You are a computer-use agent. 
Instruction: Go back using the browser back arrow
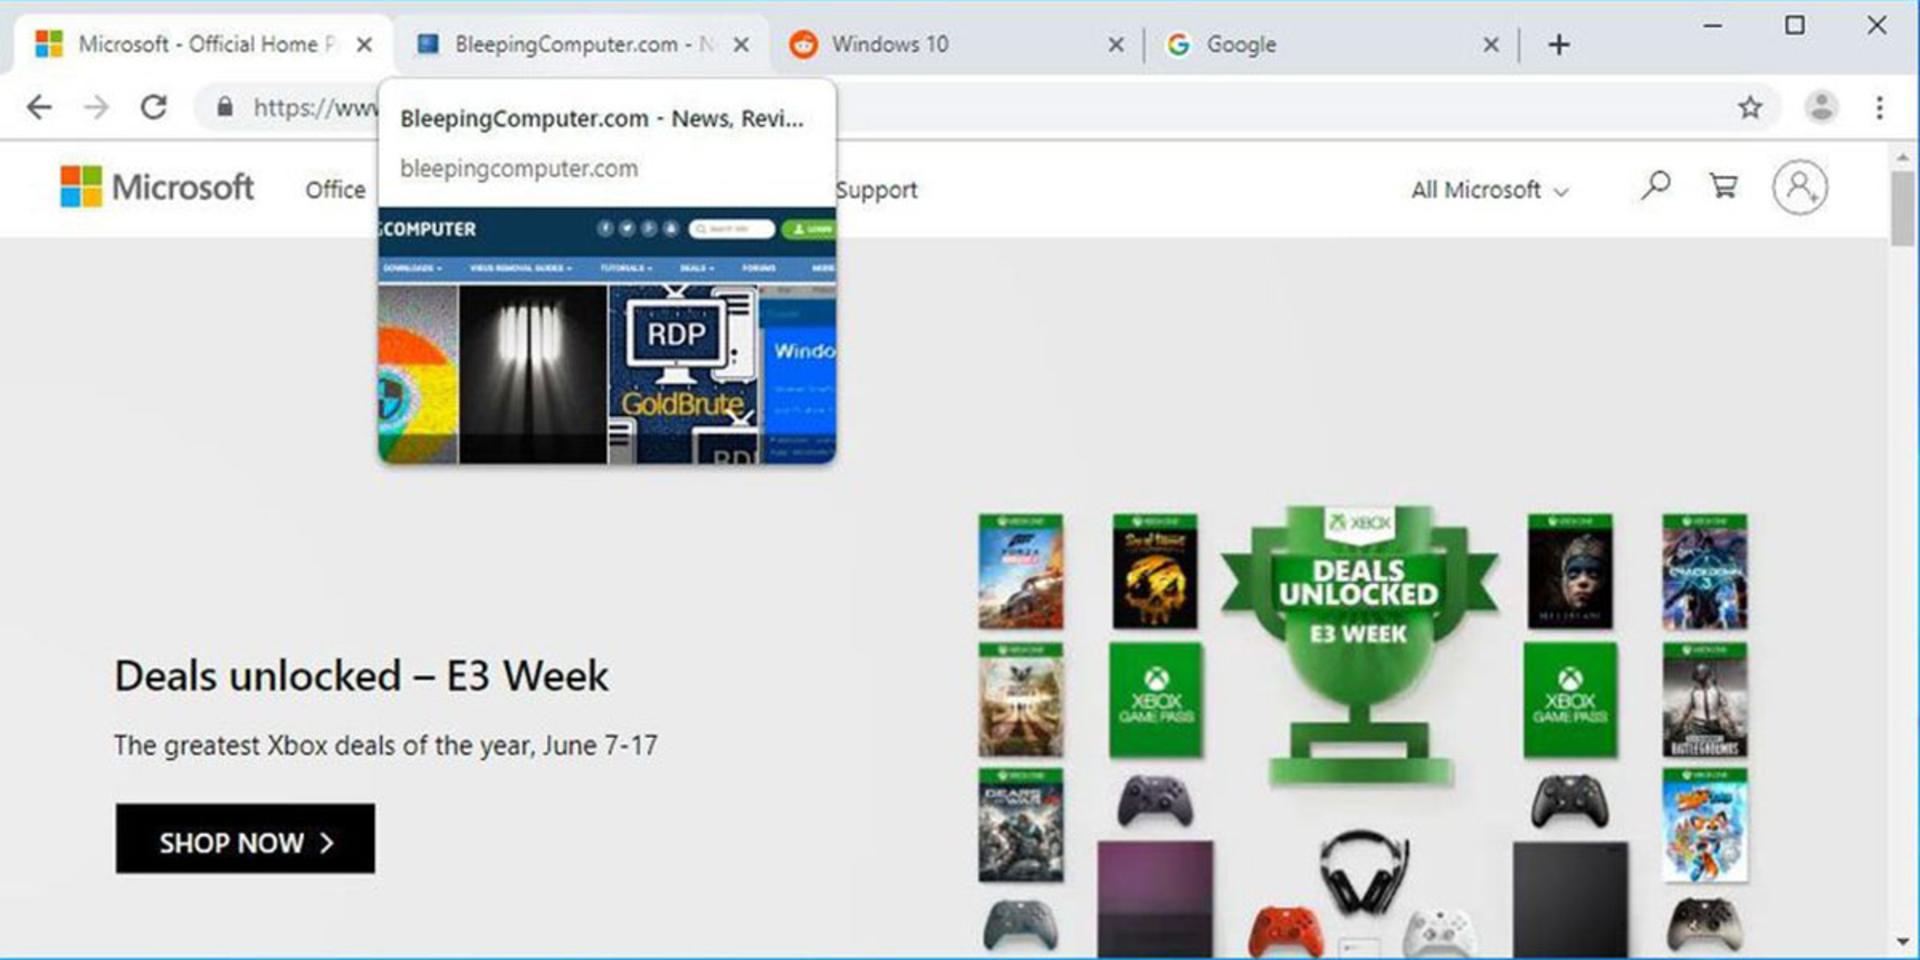pos(39,107)
